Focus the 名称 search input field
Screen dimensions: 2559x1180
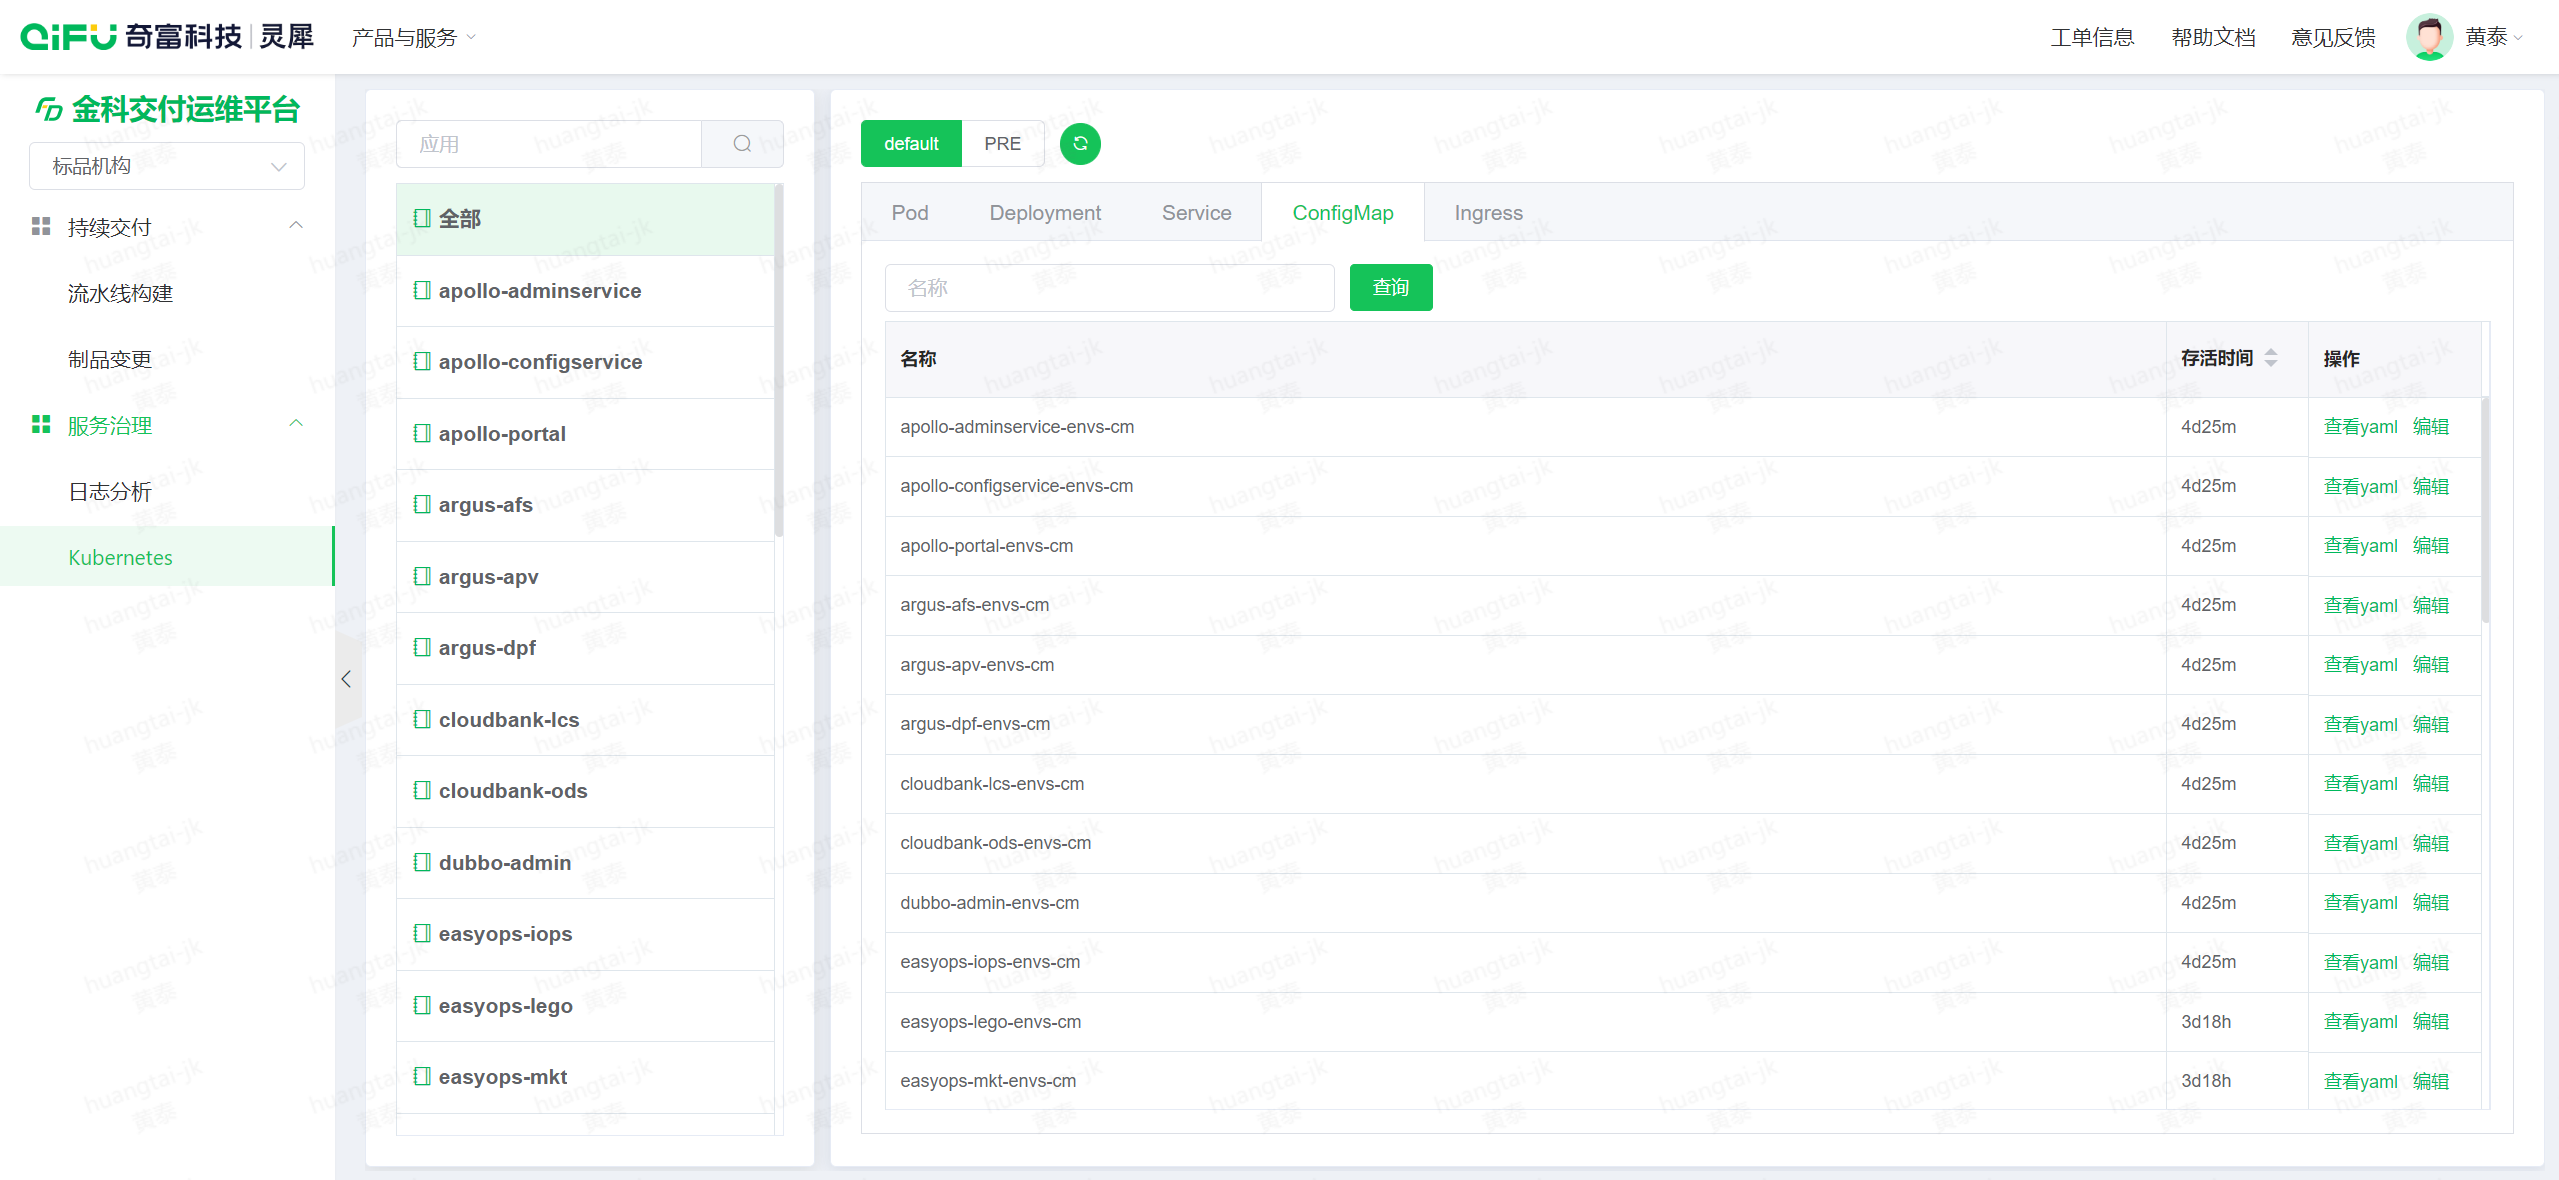pos(1109,288)
